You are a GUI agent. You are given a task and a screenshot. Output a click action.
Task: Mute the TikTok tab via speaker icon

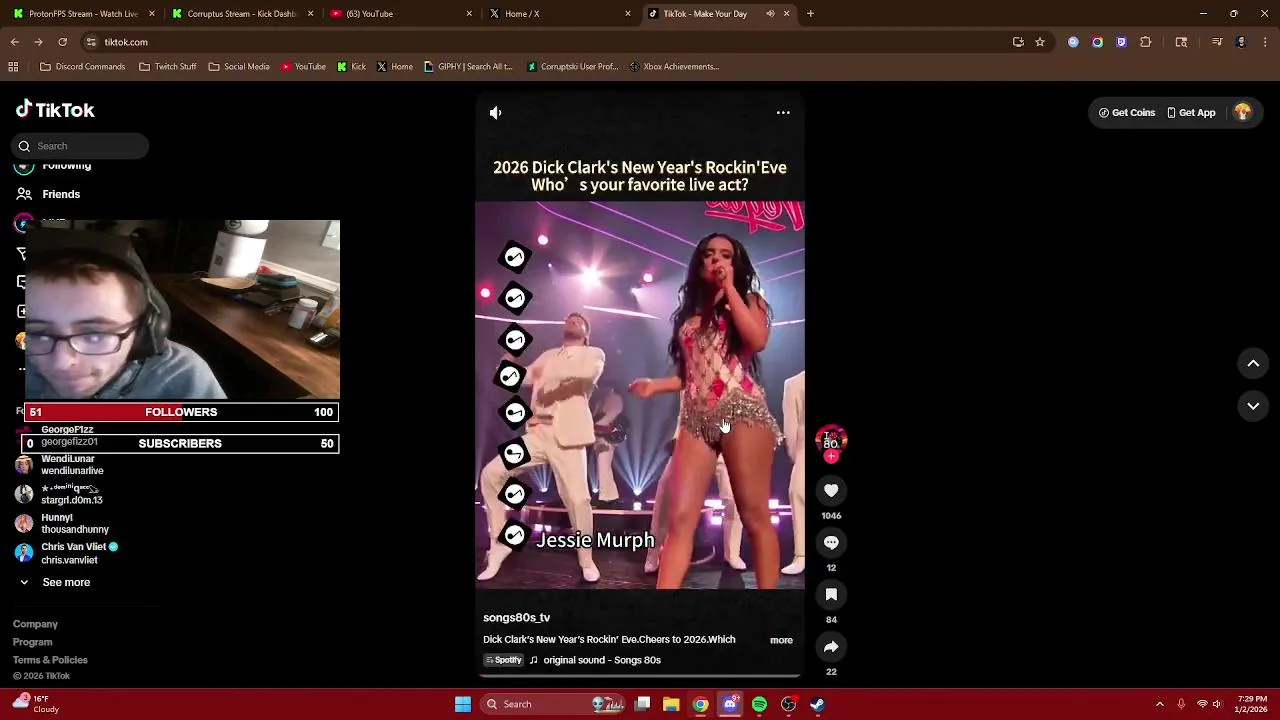click(770, 14)
